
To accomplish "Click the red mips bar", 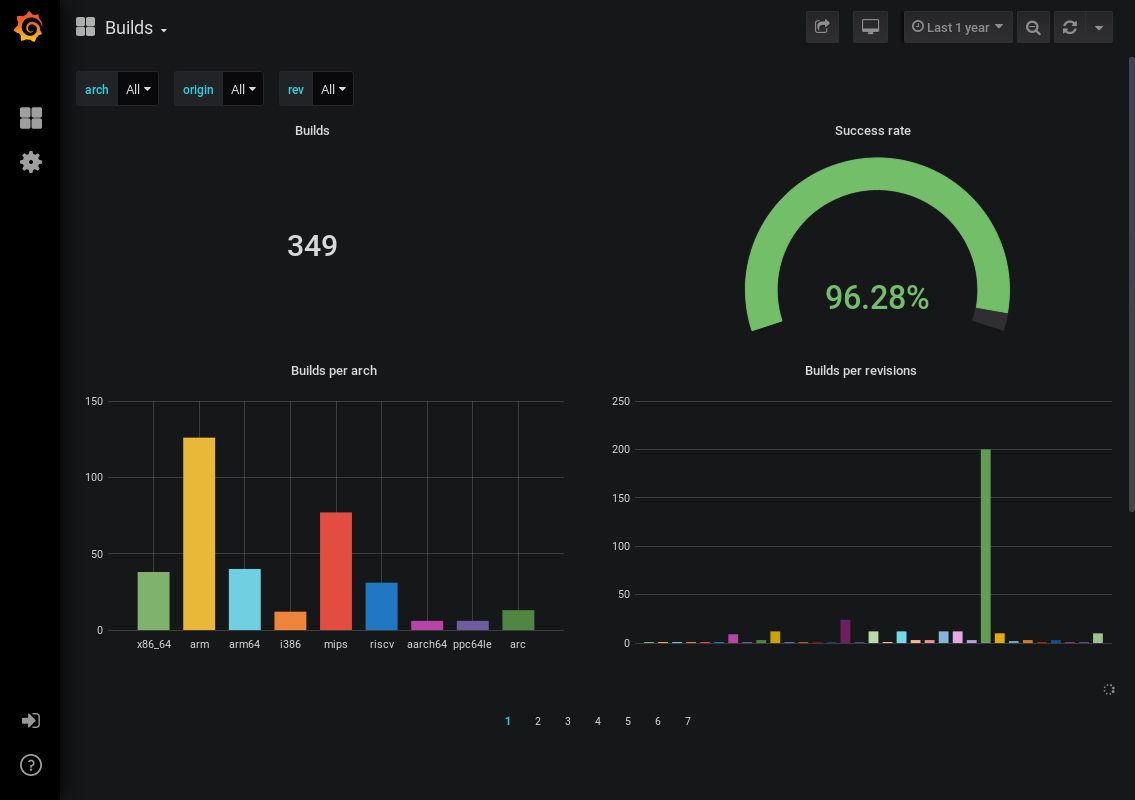I will point(336,571).
